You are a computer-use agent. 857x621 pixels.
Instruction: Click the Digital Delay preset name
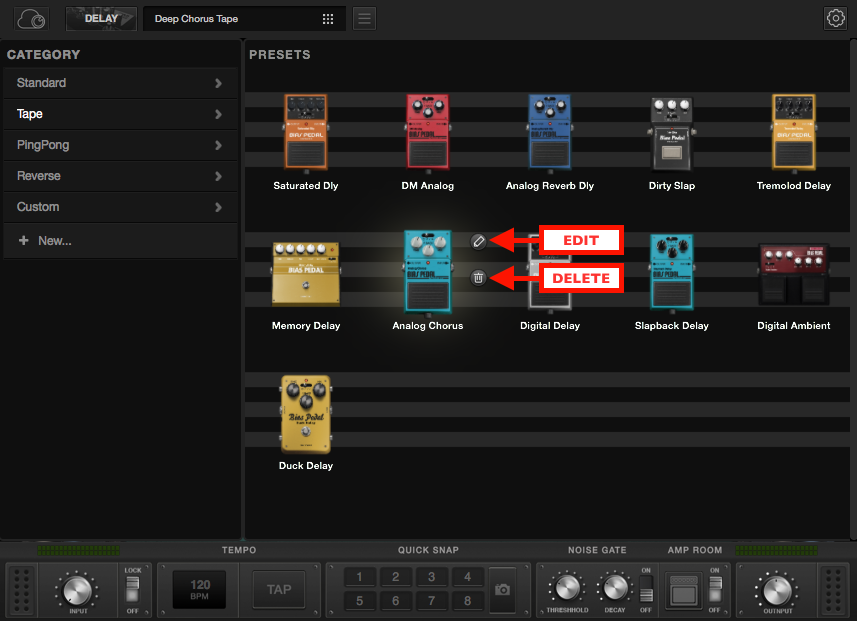pos(550,326)
